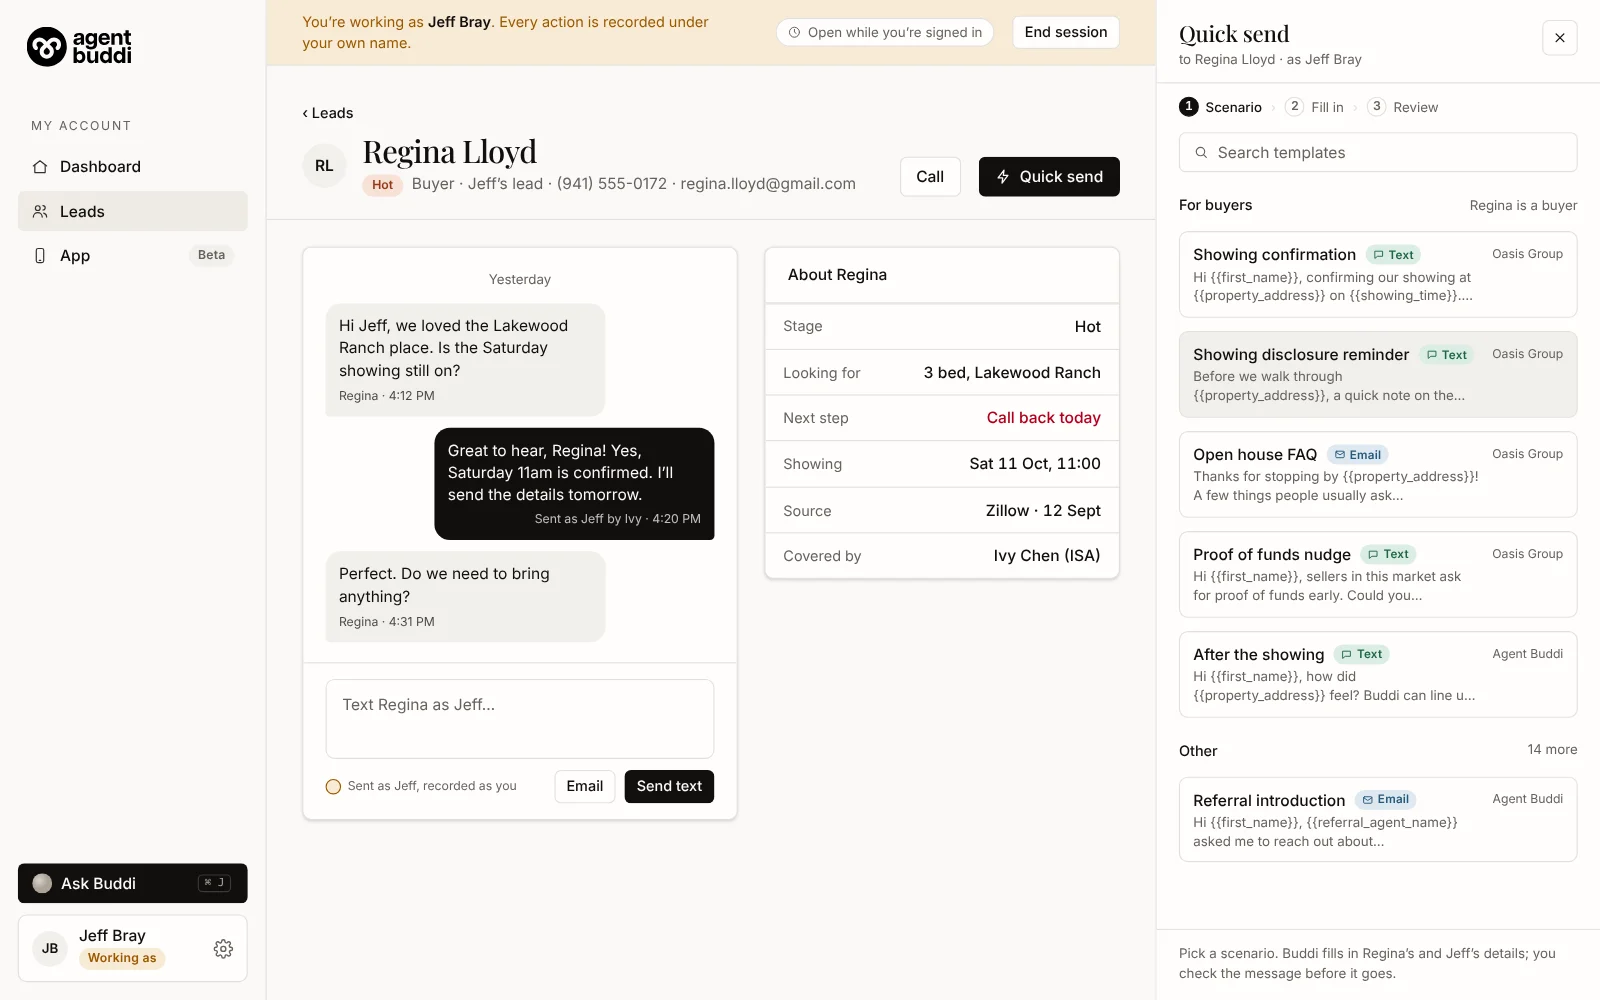Viewport: 1600px width, 1000px height.
Task: Go to step 2 Fill in
Action: 1315,107
